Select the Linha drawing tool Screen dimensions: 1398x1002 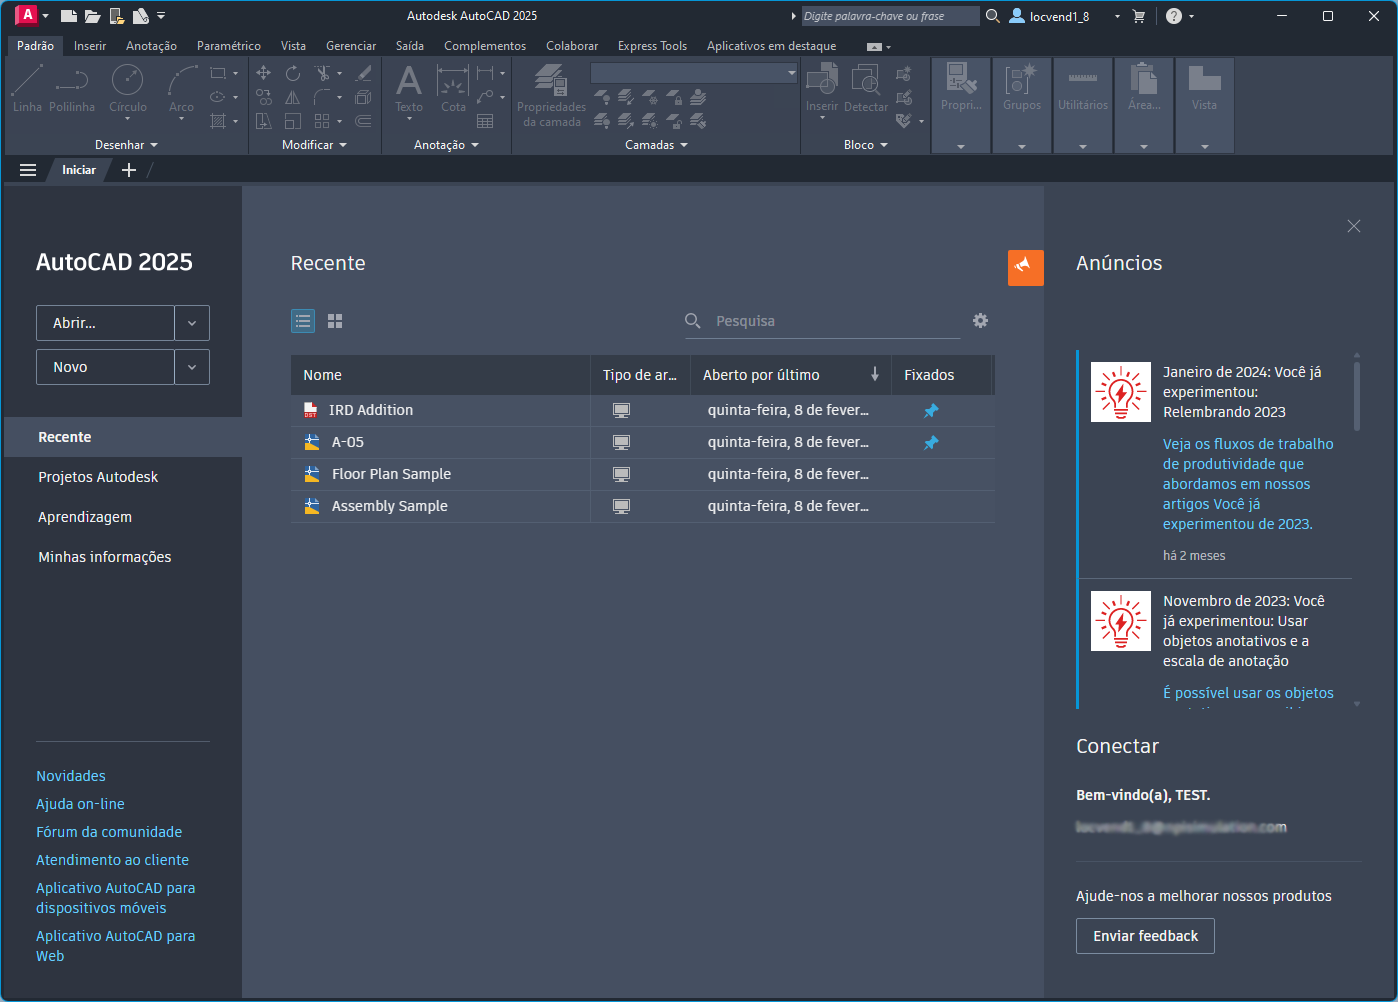[27, 88]
